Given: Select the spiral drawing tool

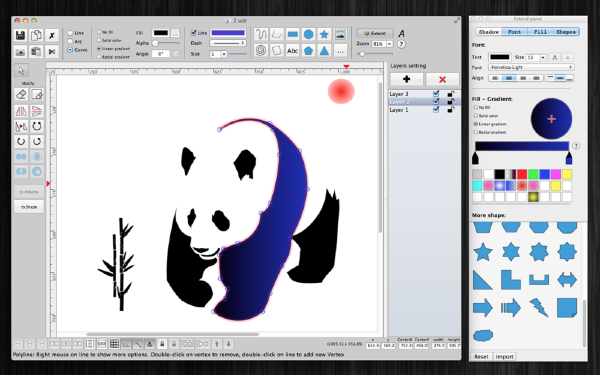Looking at the screenshot, I should 261,50.
